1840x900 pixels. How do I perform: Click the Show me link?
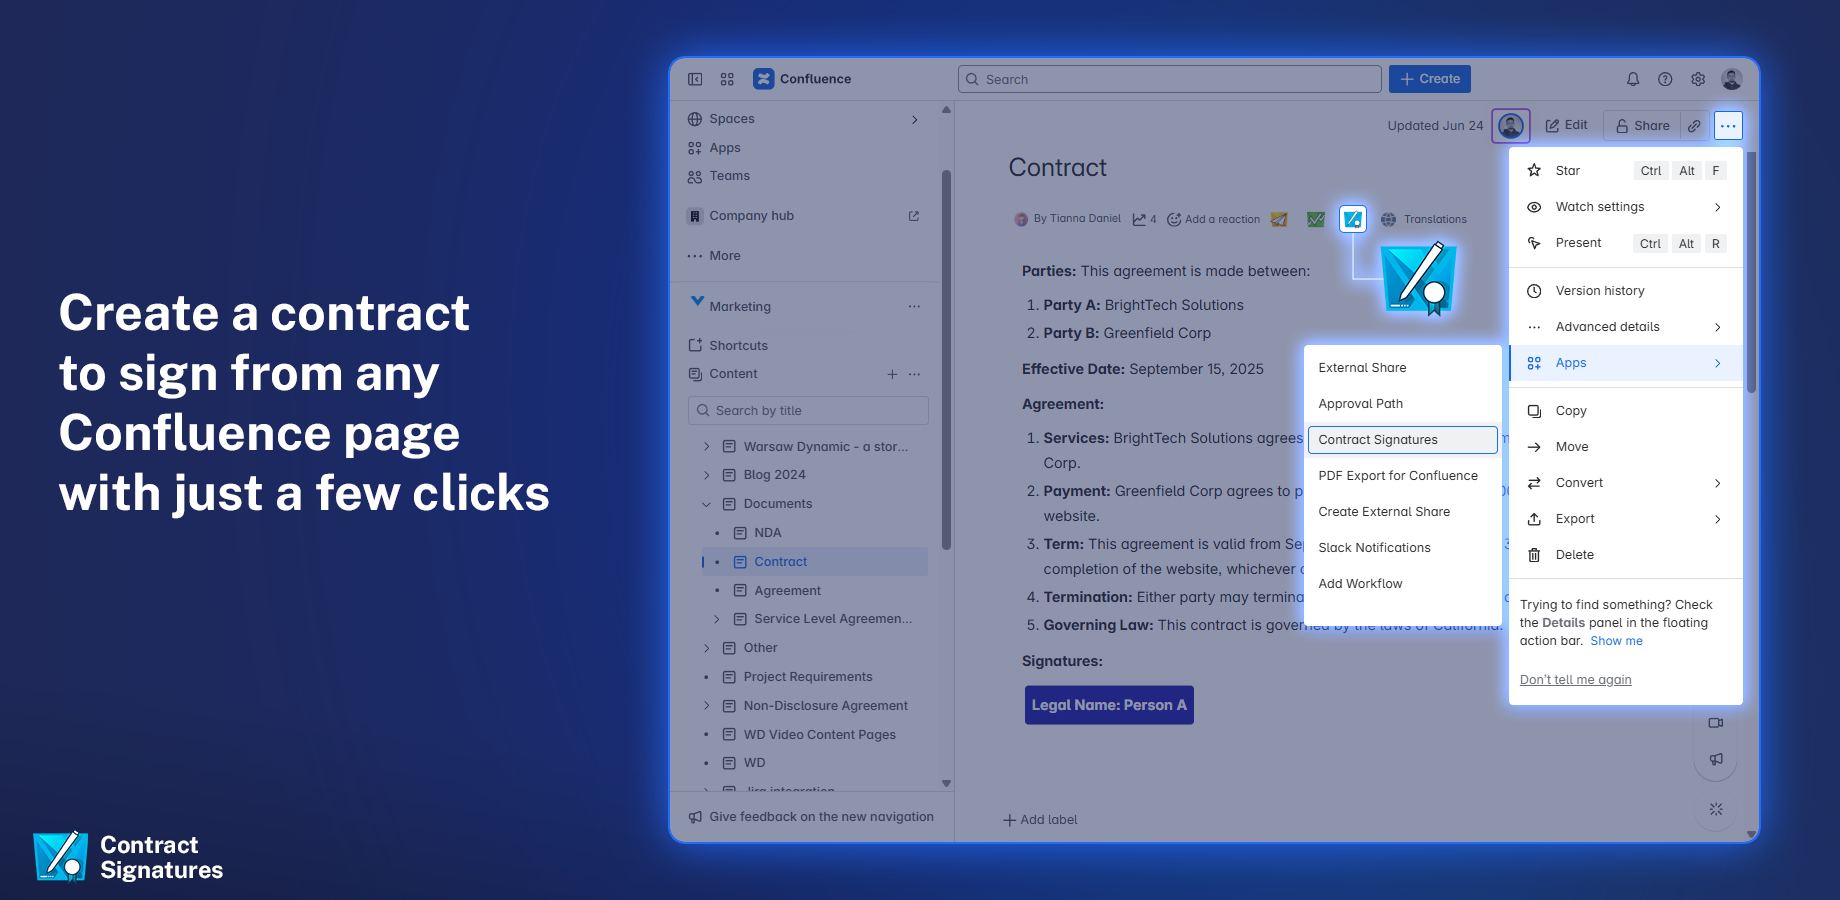tap(1616, 641)
